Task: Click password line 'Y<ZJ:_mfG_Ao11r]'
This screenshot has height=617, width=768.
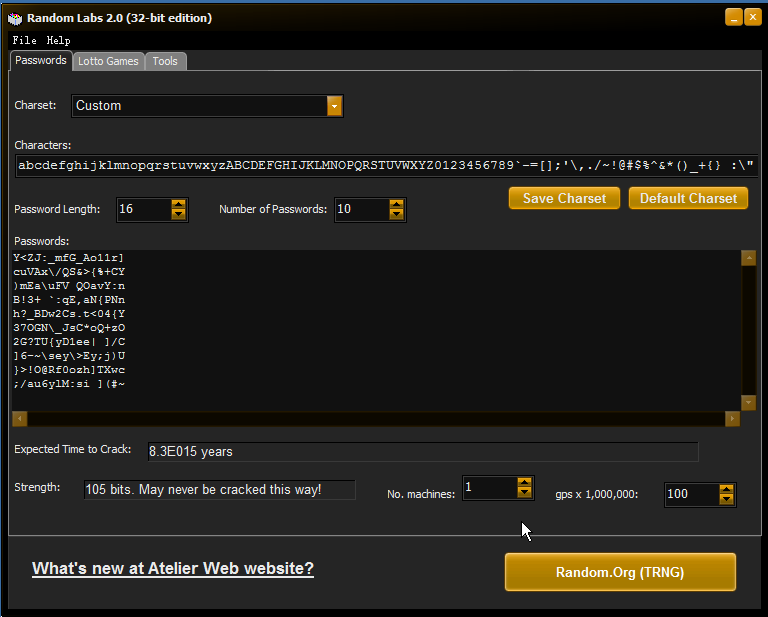Action: click(x=69, y=258)
